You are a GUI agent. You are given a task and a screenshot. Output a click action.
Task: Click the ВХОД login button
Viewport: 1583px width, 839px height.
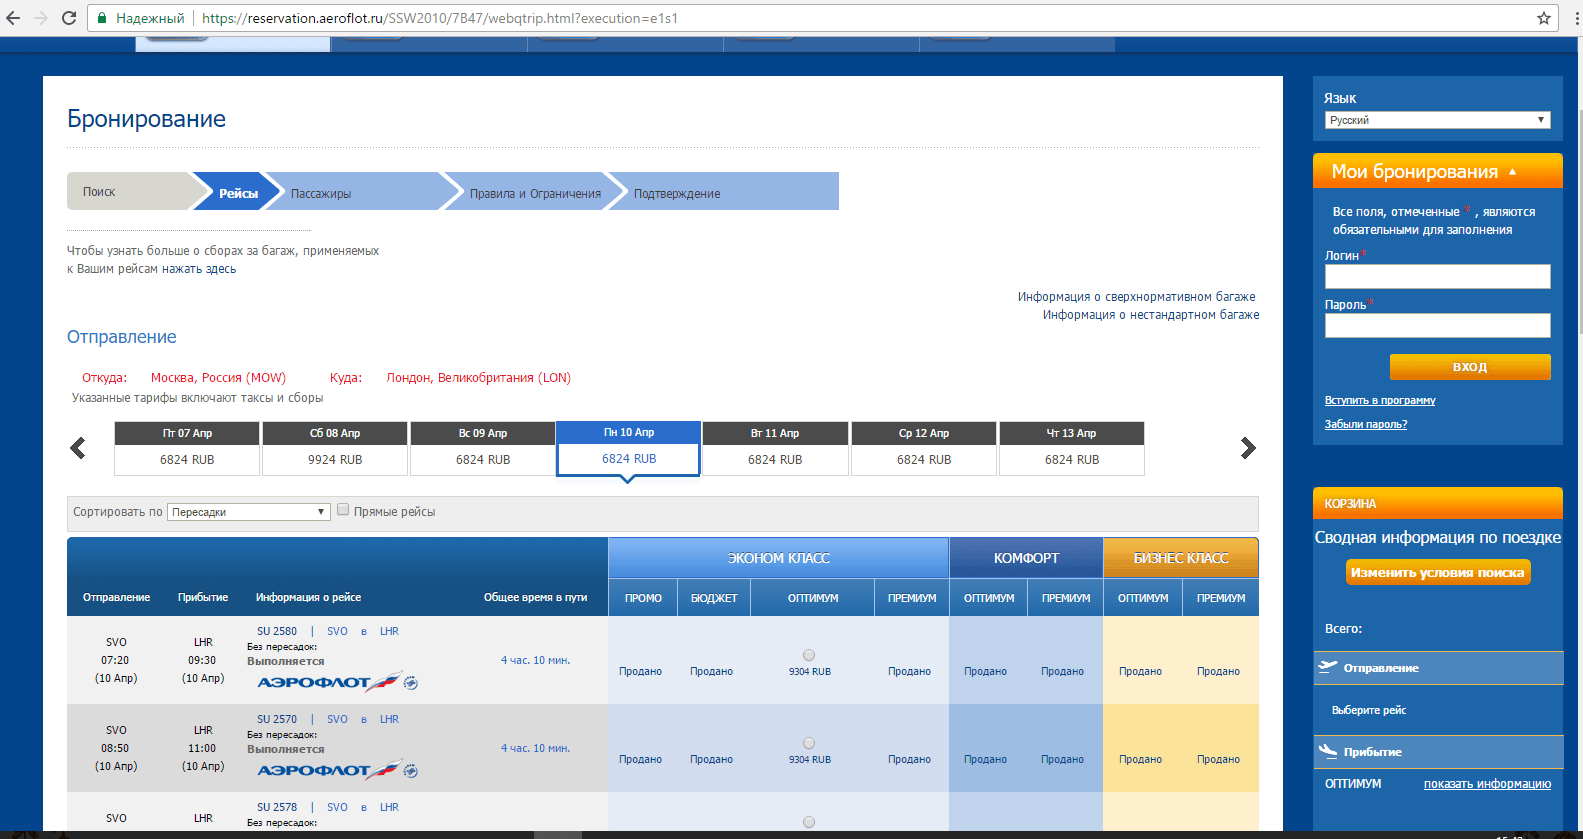pyautogui.click(x=1470, y=367)
